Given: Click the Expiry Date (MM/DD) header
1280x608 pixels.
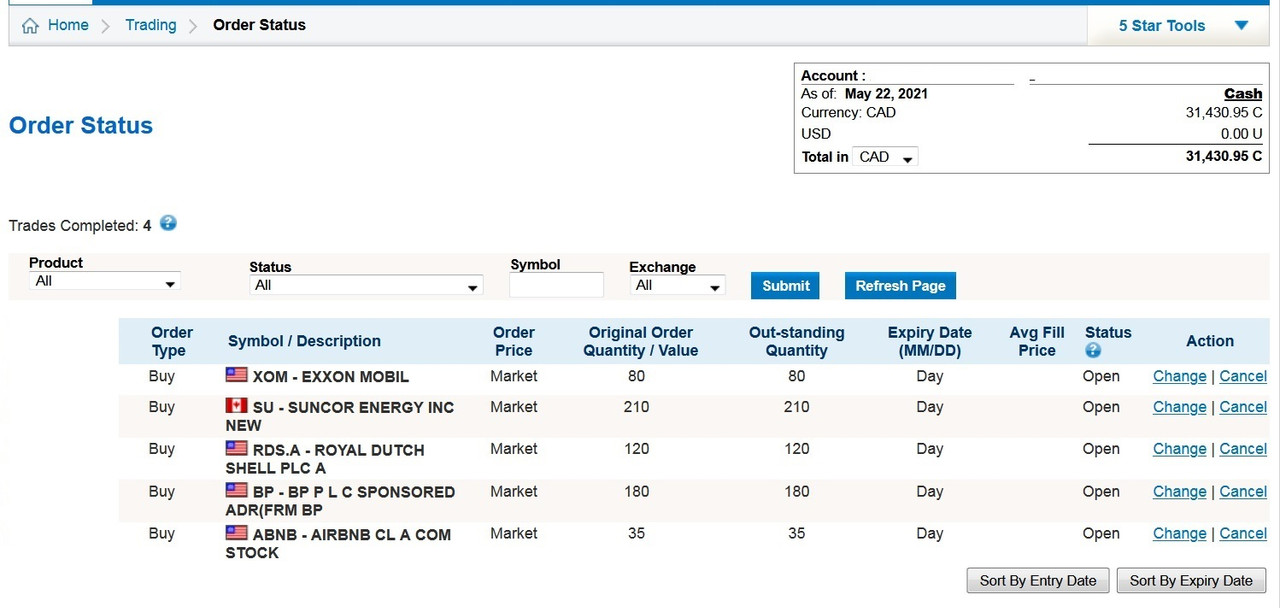Looking at the screenshot, I should [x=930, y=341].
